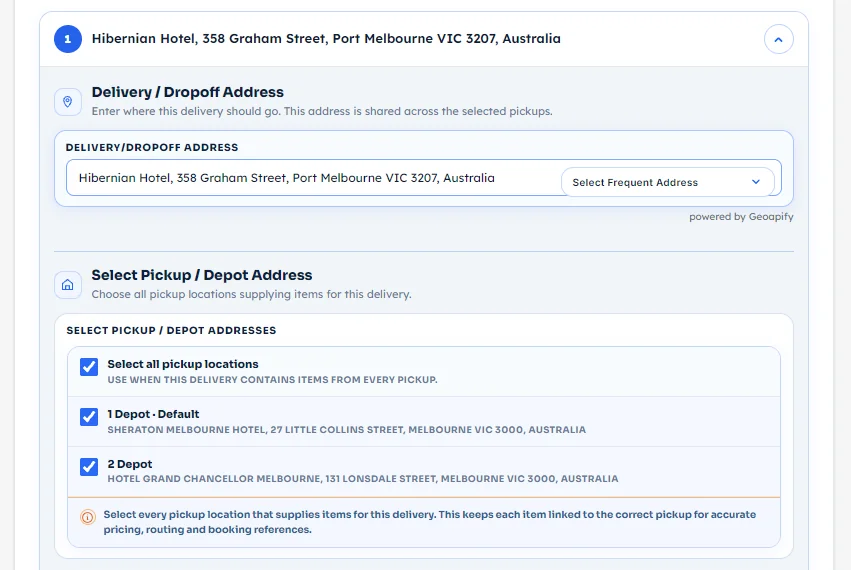Click the Hibernian Hotel header address title
The width and height of the screenshot is (851, 570).
326,39
